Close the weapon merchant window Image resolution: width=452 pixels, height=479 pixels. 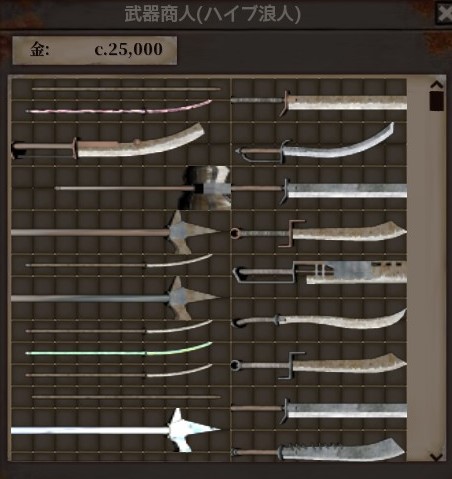(444, 14)
